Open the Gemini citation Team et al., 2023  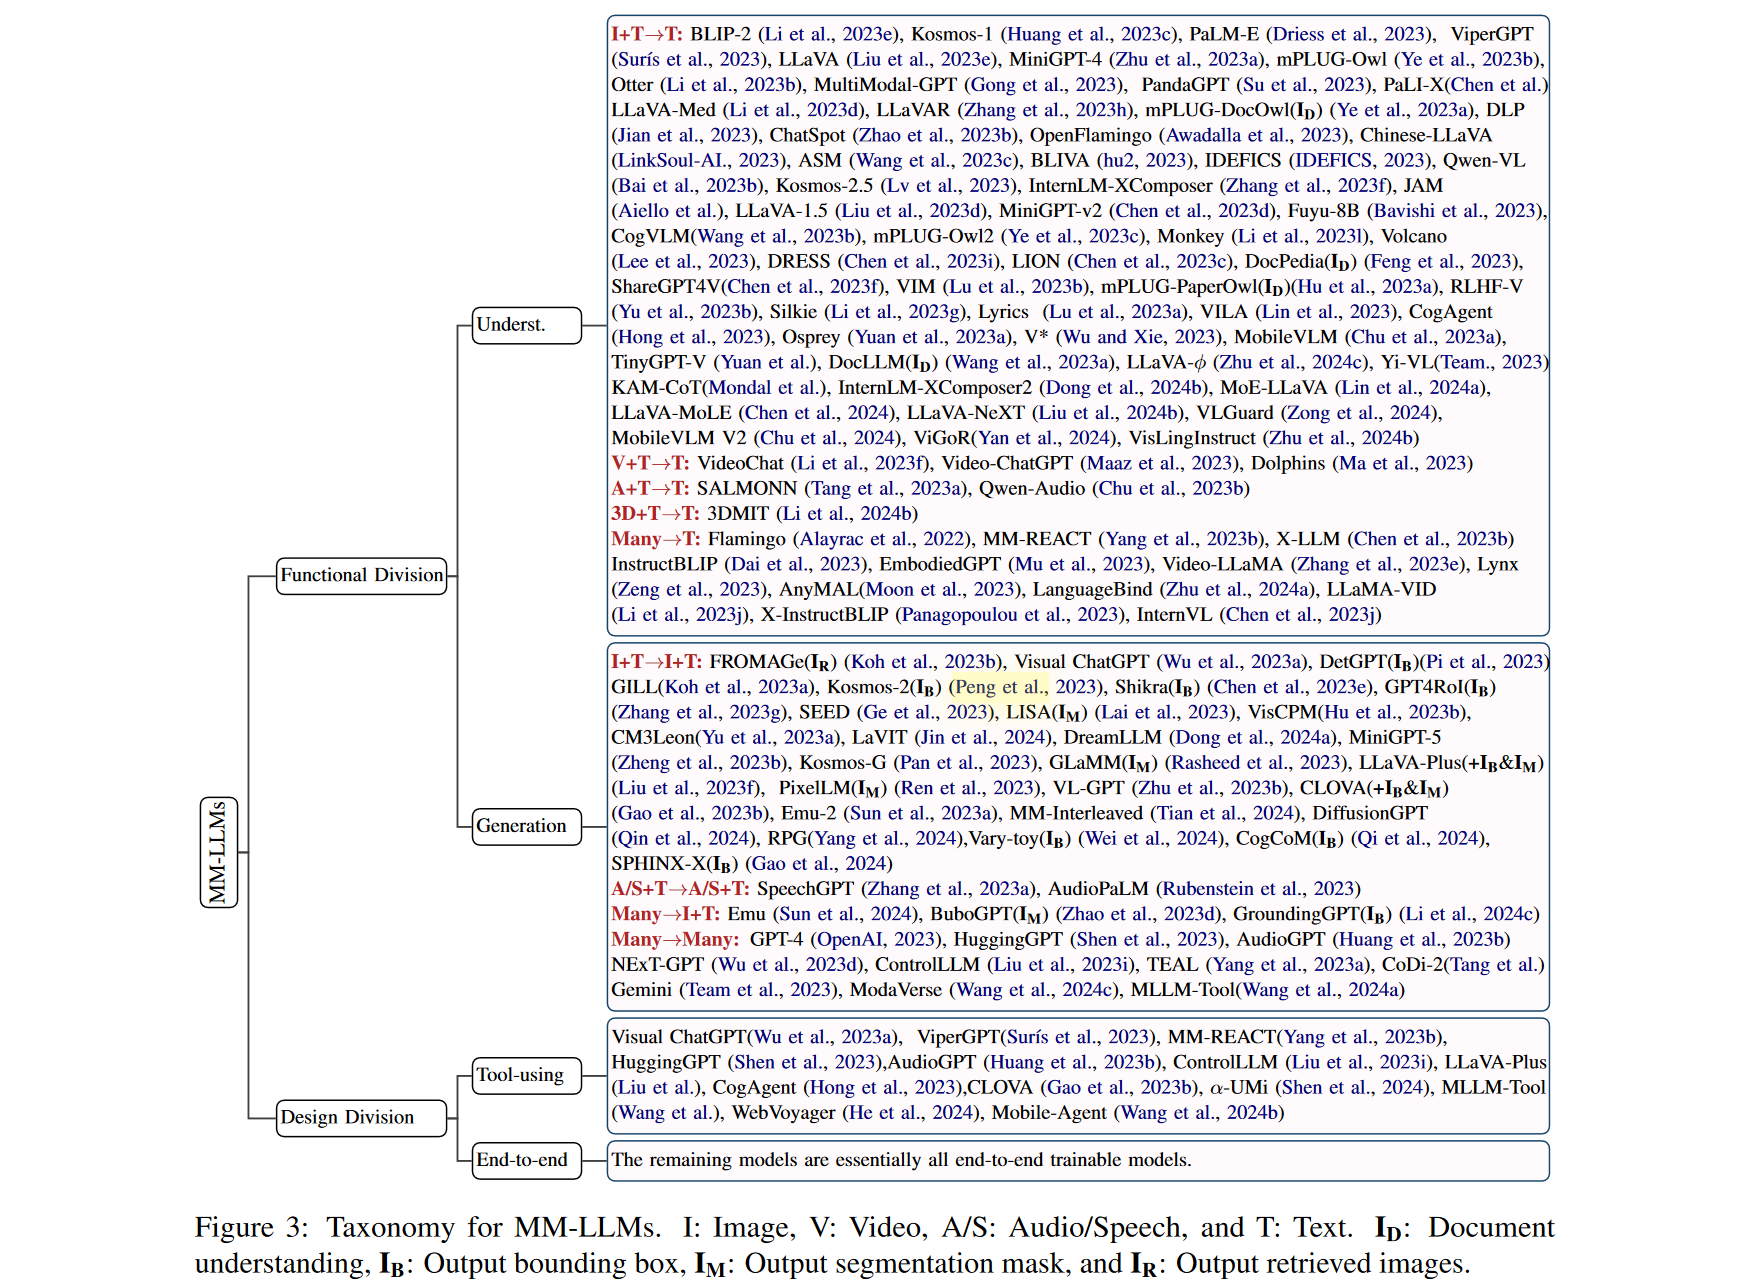[758, 990]
